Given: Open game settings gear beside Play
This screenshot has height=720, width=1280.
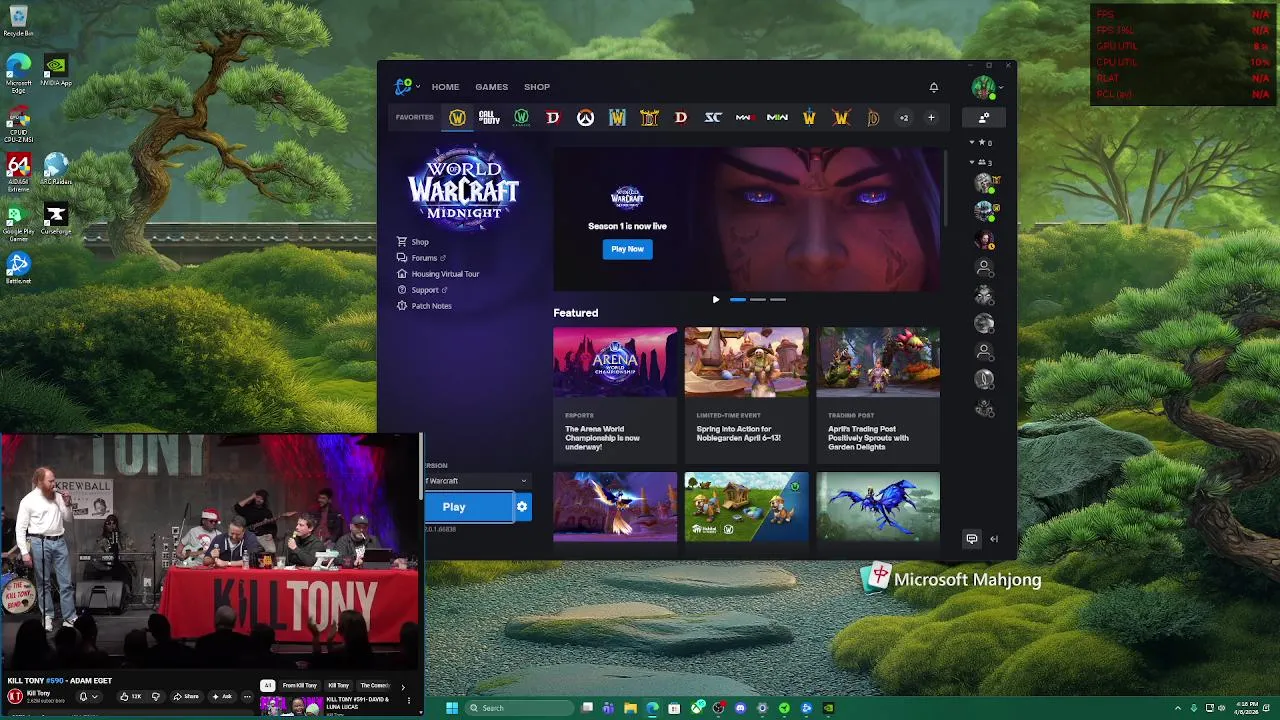Looking at the screenshot, I should (522, 507).
